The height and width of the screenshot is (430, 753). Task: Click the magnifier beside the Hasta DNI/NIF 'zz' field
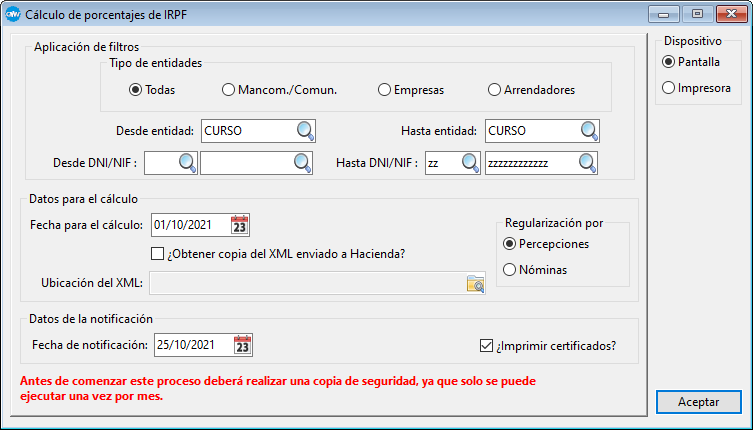coord(469,163)
